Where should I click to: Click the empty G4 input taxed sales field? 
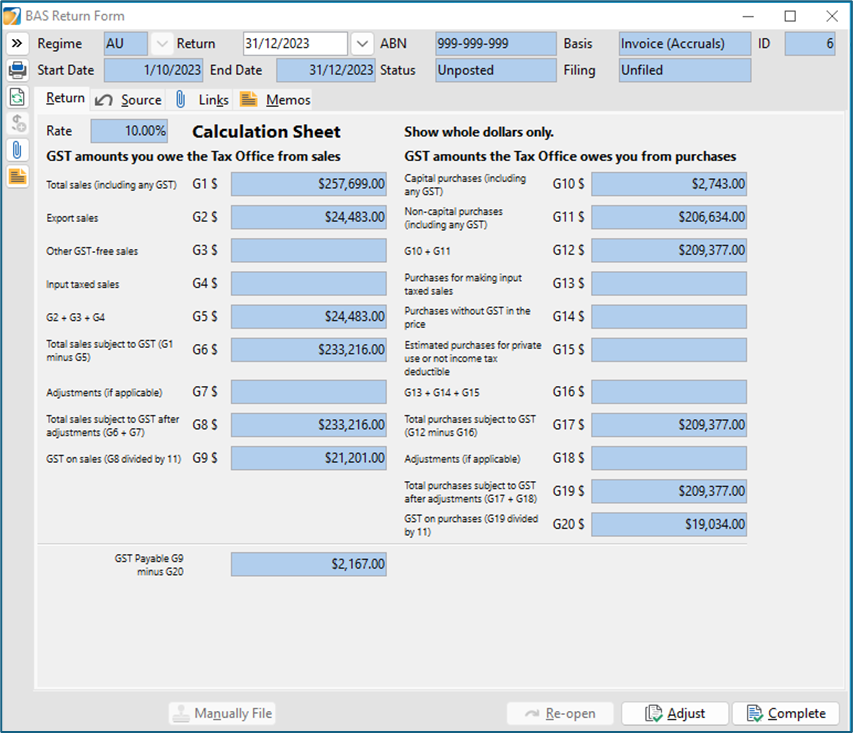[x=308, y=284]
